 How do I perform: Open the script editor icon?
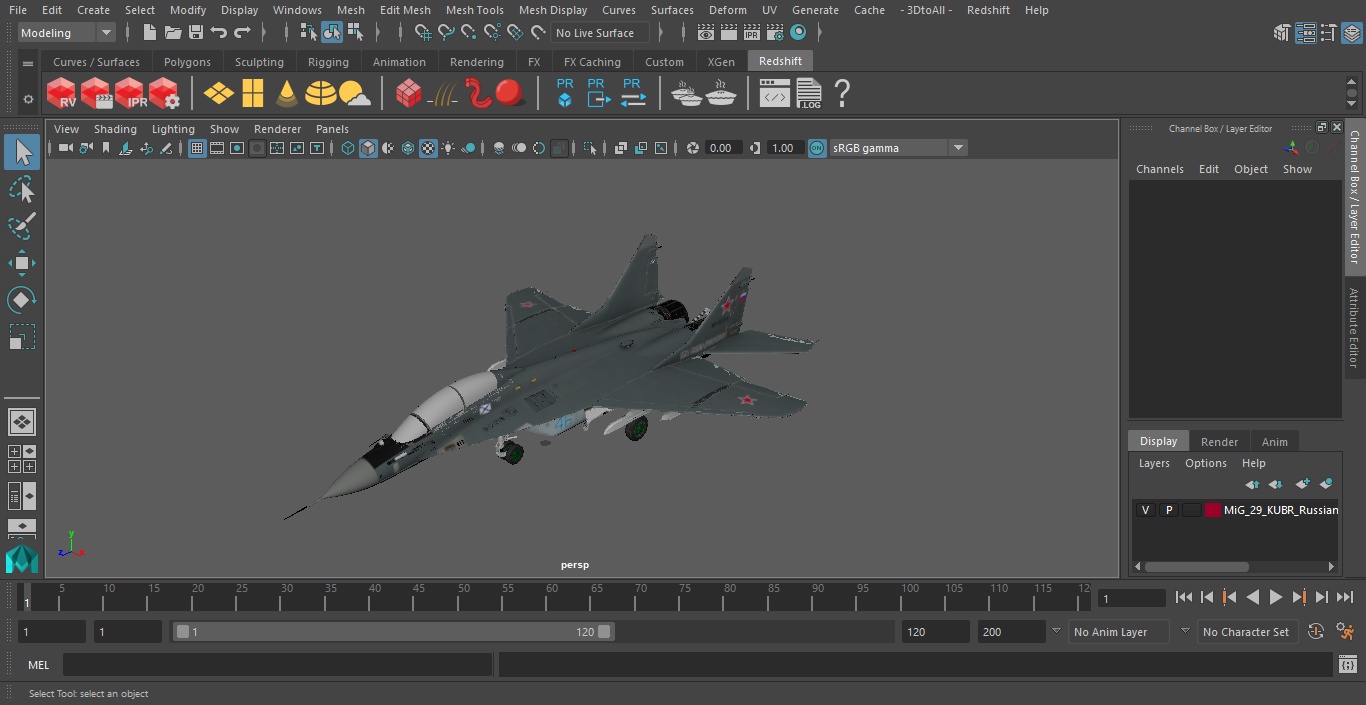pos(1347,664)
